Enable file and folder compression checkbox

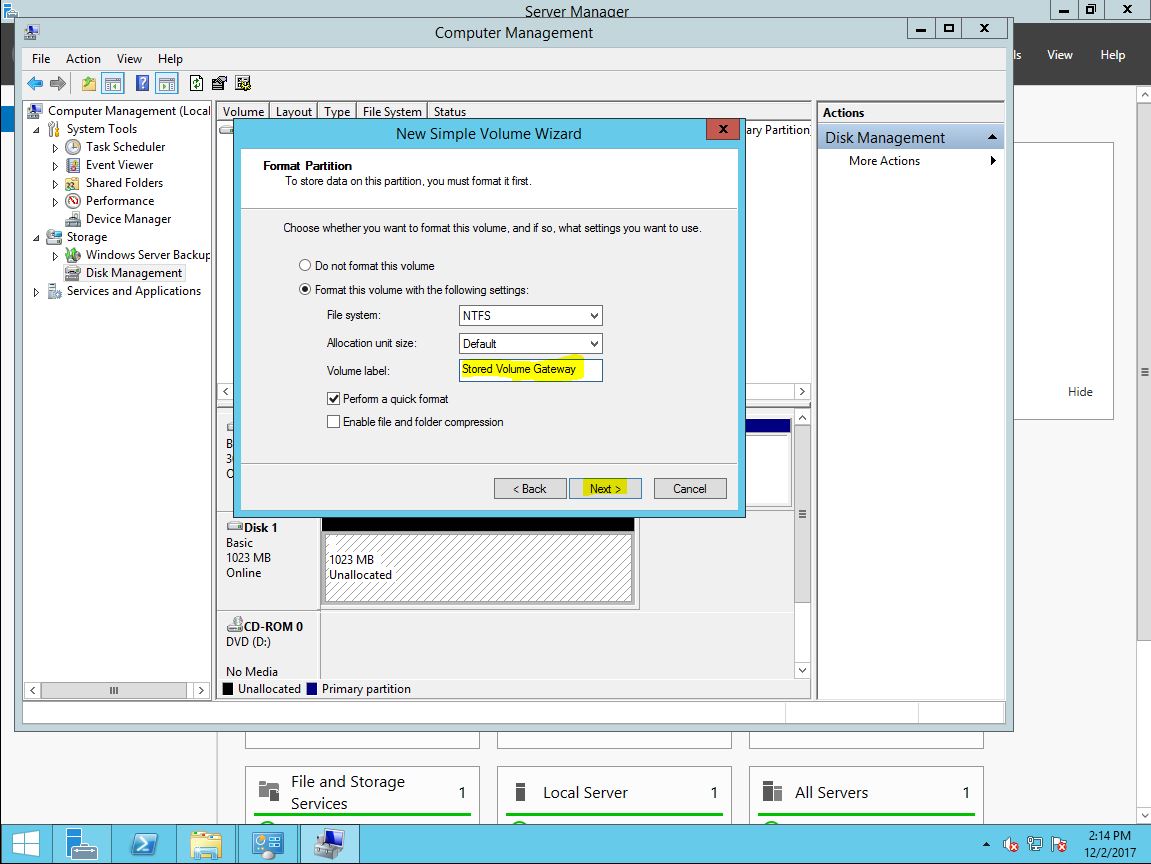click(334, 422)
